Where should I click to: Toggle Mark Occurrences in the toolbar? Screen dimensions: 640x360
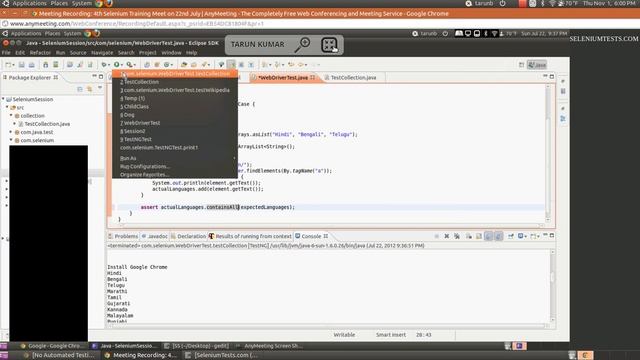[231, 64]
